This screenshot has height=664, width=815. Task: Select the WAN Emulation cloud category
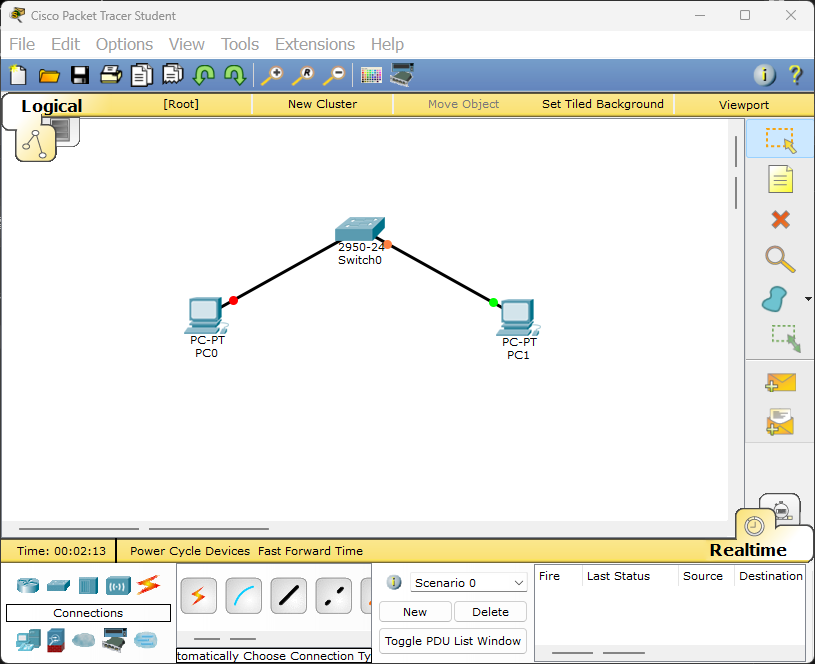point(83,640)
